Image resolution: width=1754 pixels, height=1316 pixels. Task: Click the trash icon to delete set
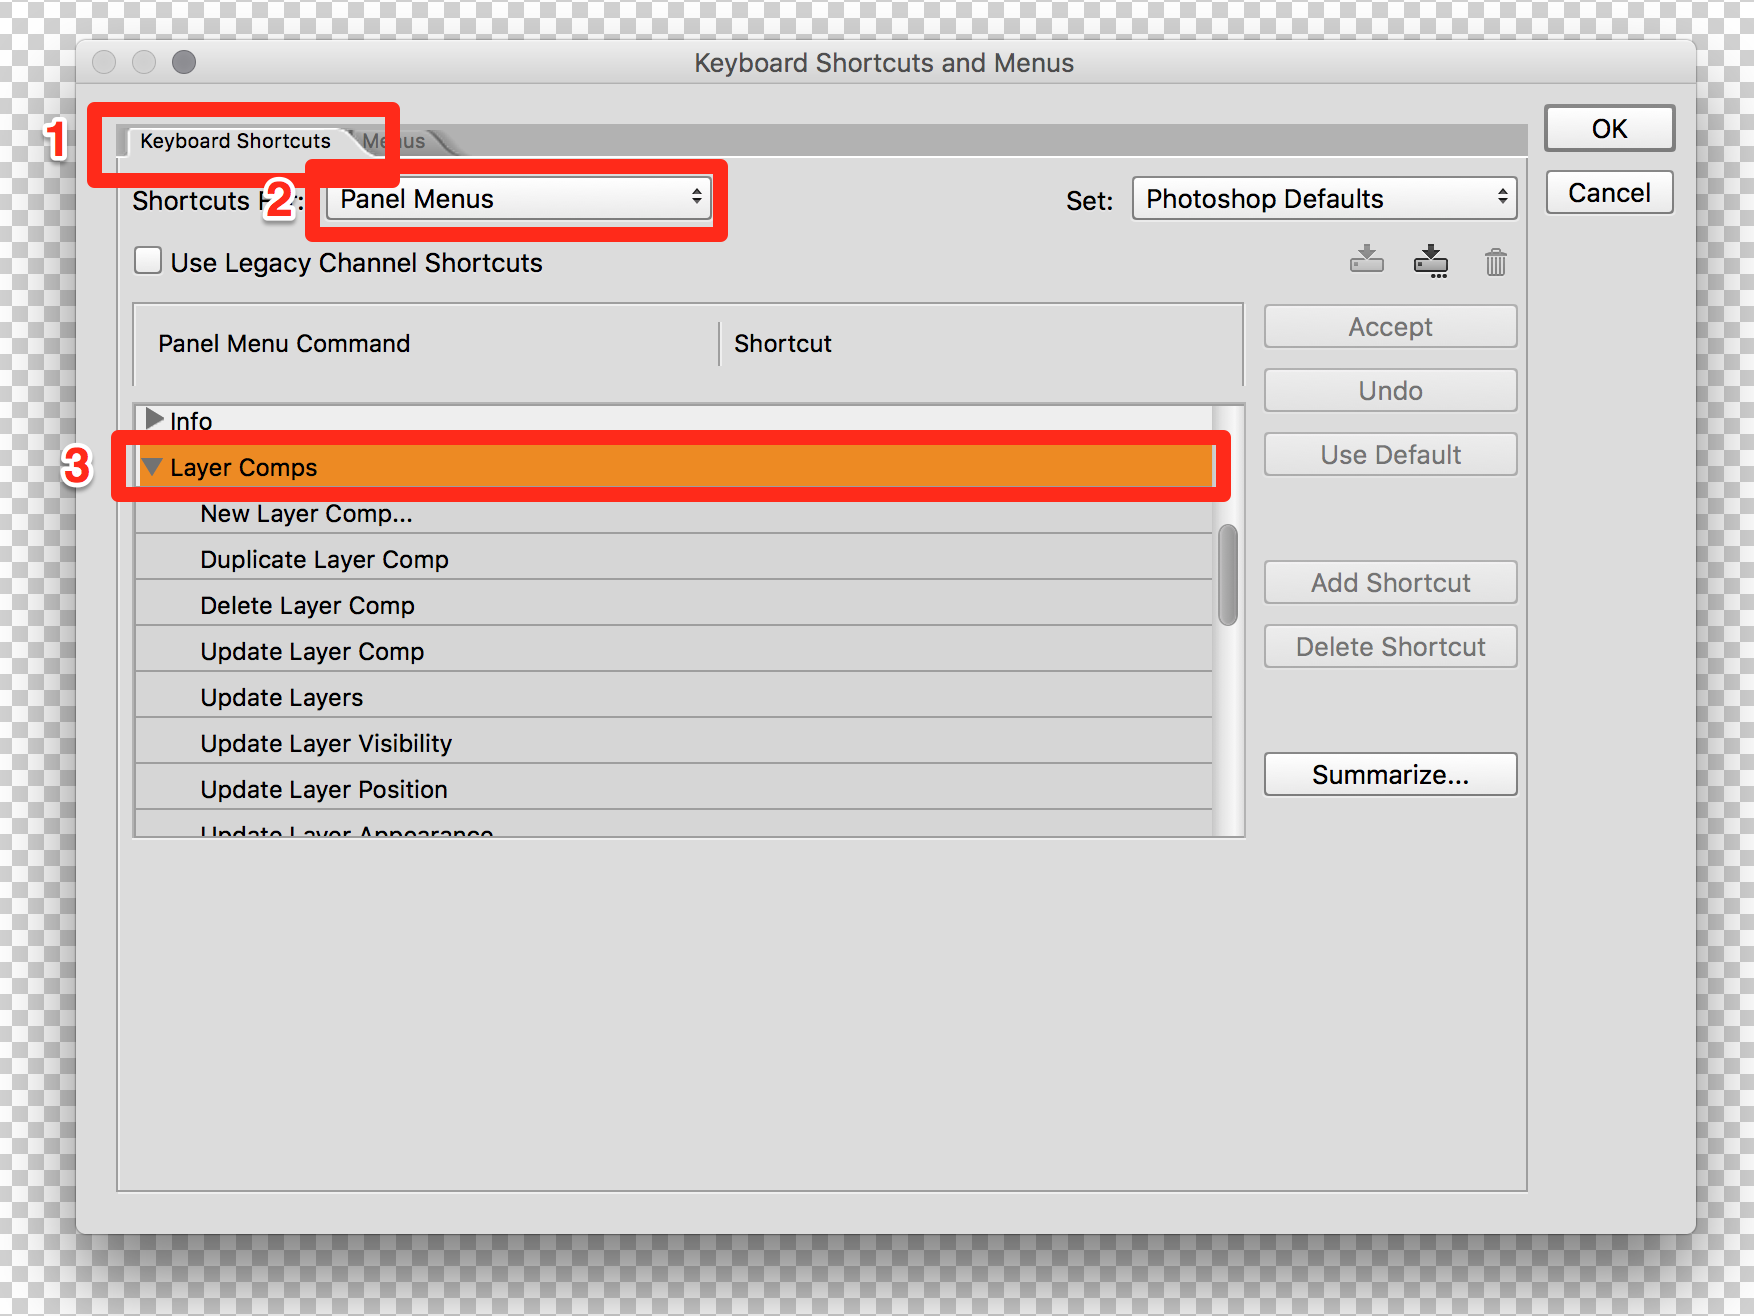pos(1495,262)
